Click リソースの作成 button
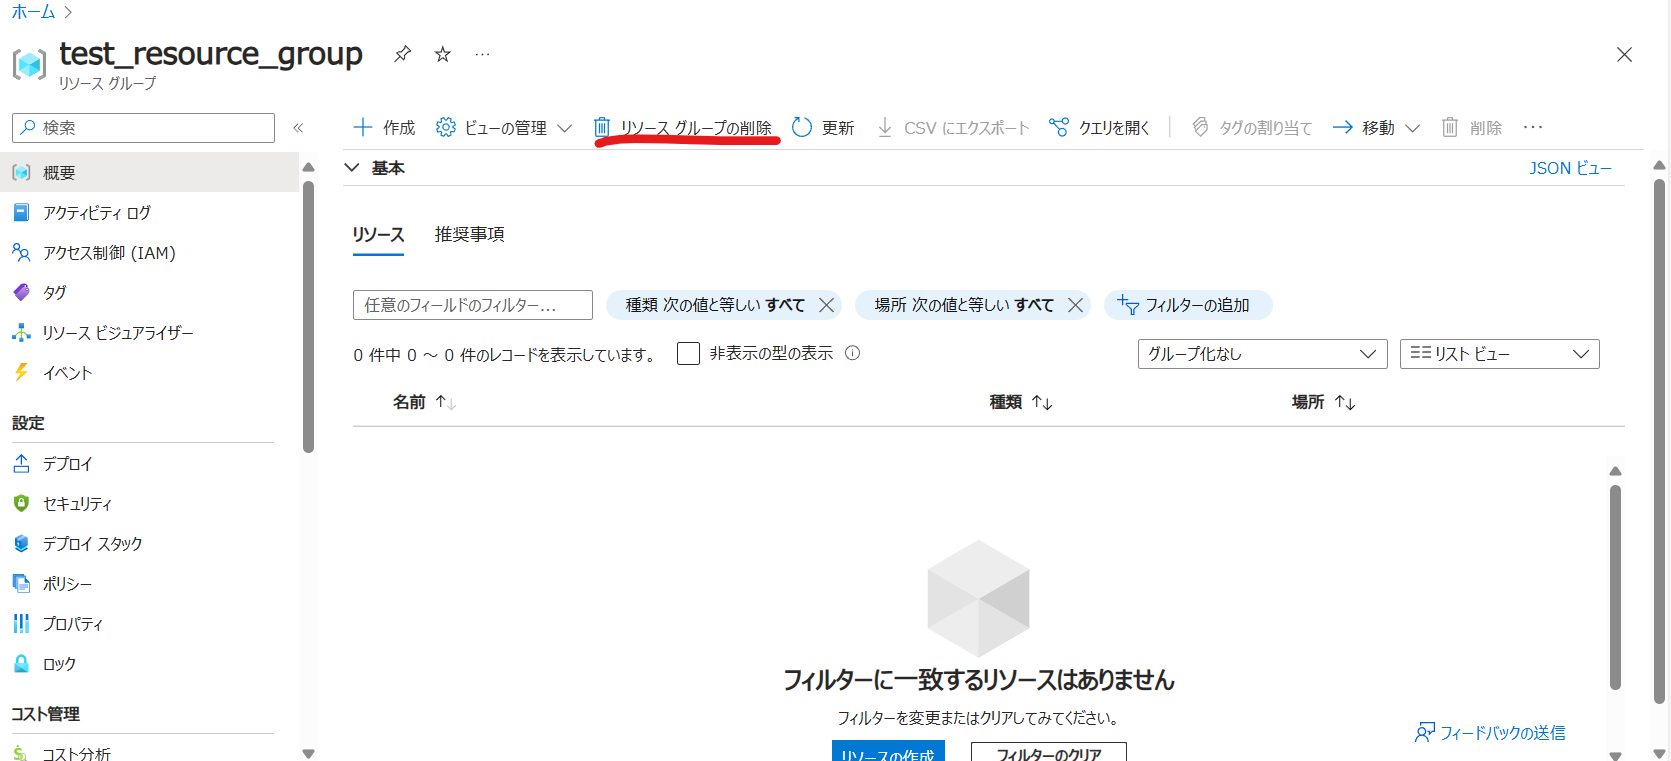Viewport: 1671px width, 761px height. pyautogui.click(x=888, y=752)
